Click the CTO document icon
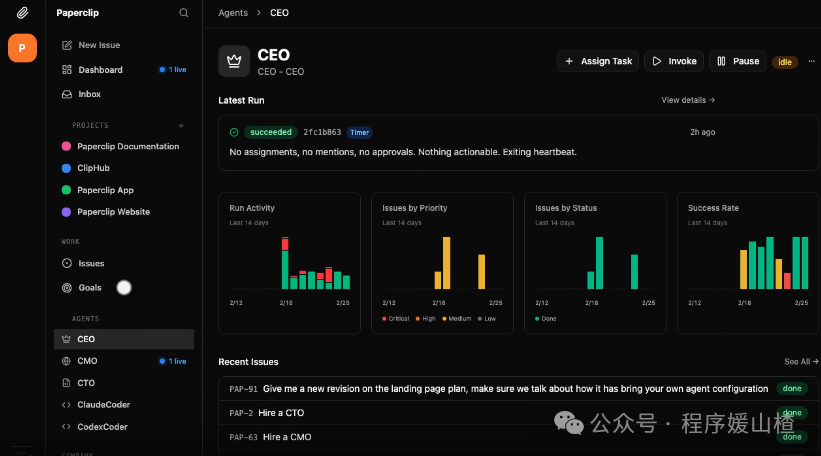This screenshot has width=821, height=456. point(66,383)
